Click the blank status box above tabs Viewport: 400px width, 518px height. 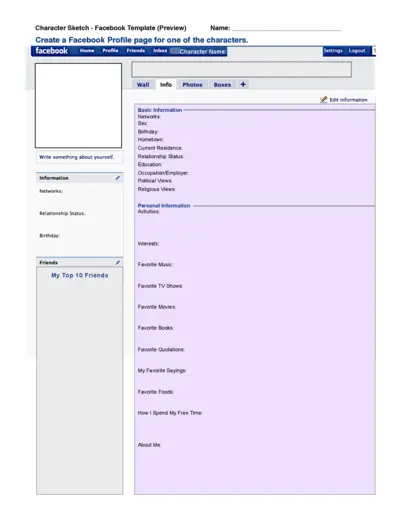click(x=241, y=69)
